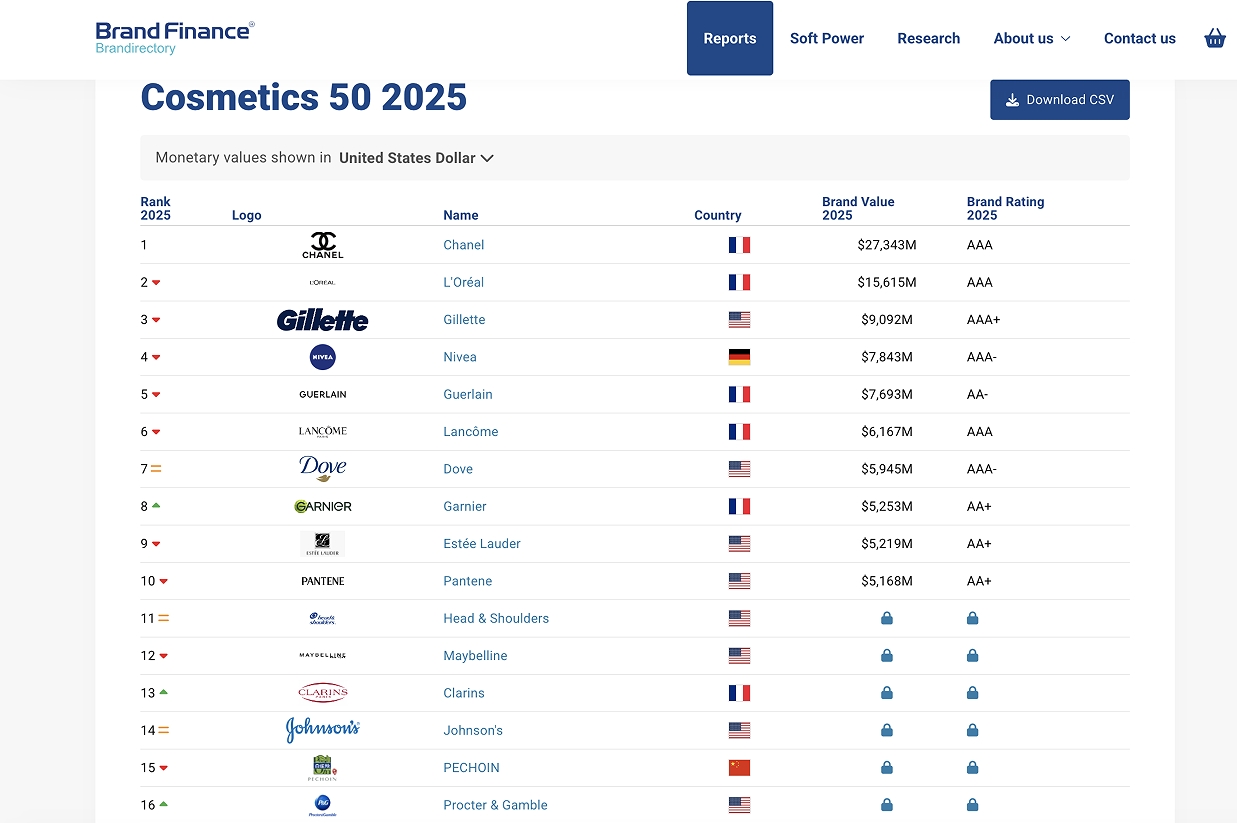Click the brand rating lock for PECHOIN
Image resolution: width=1237 pixels, height=823 pixels.
coord(973,768)
